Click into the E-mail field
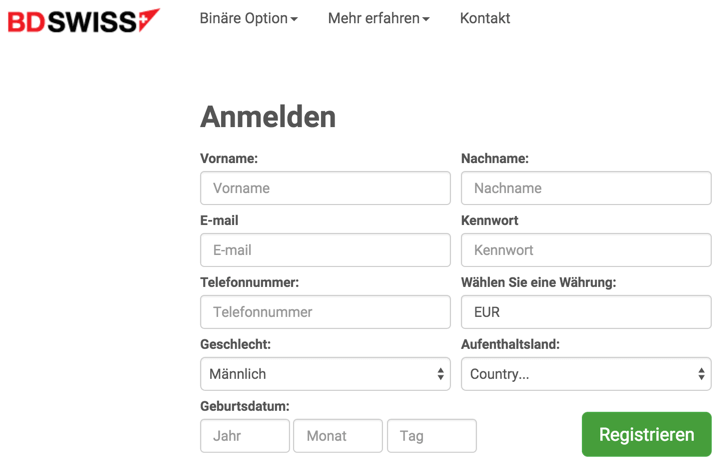The image size is (726, 462). [325, 250]
